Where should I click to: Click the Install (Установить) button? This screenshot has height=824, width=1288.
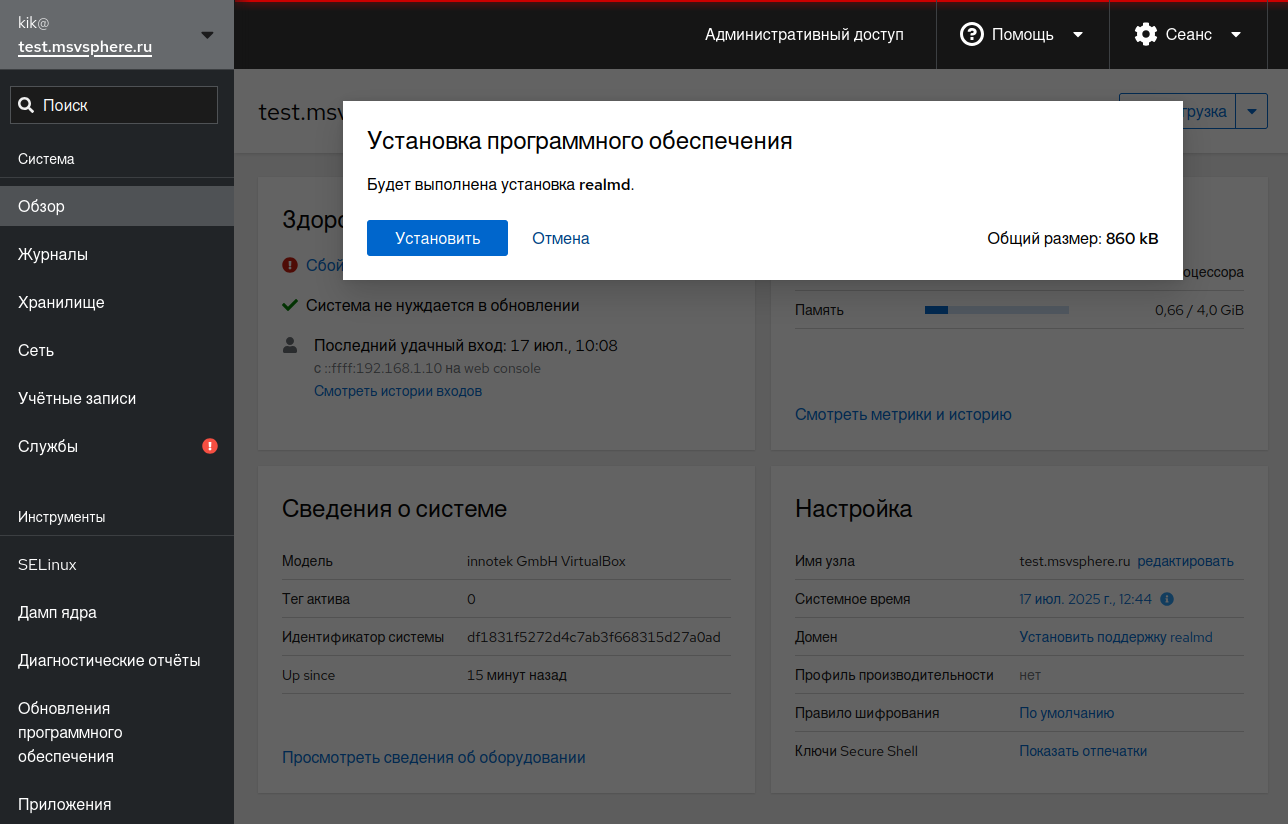pos(437,238)
